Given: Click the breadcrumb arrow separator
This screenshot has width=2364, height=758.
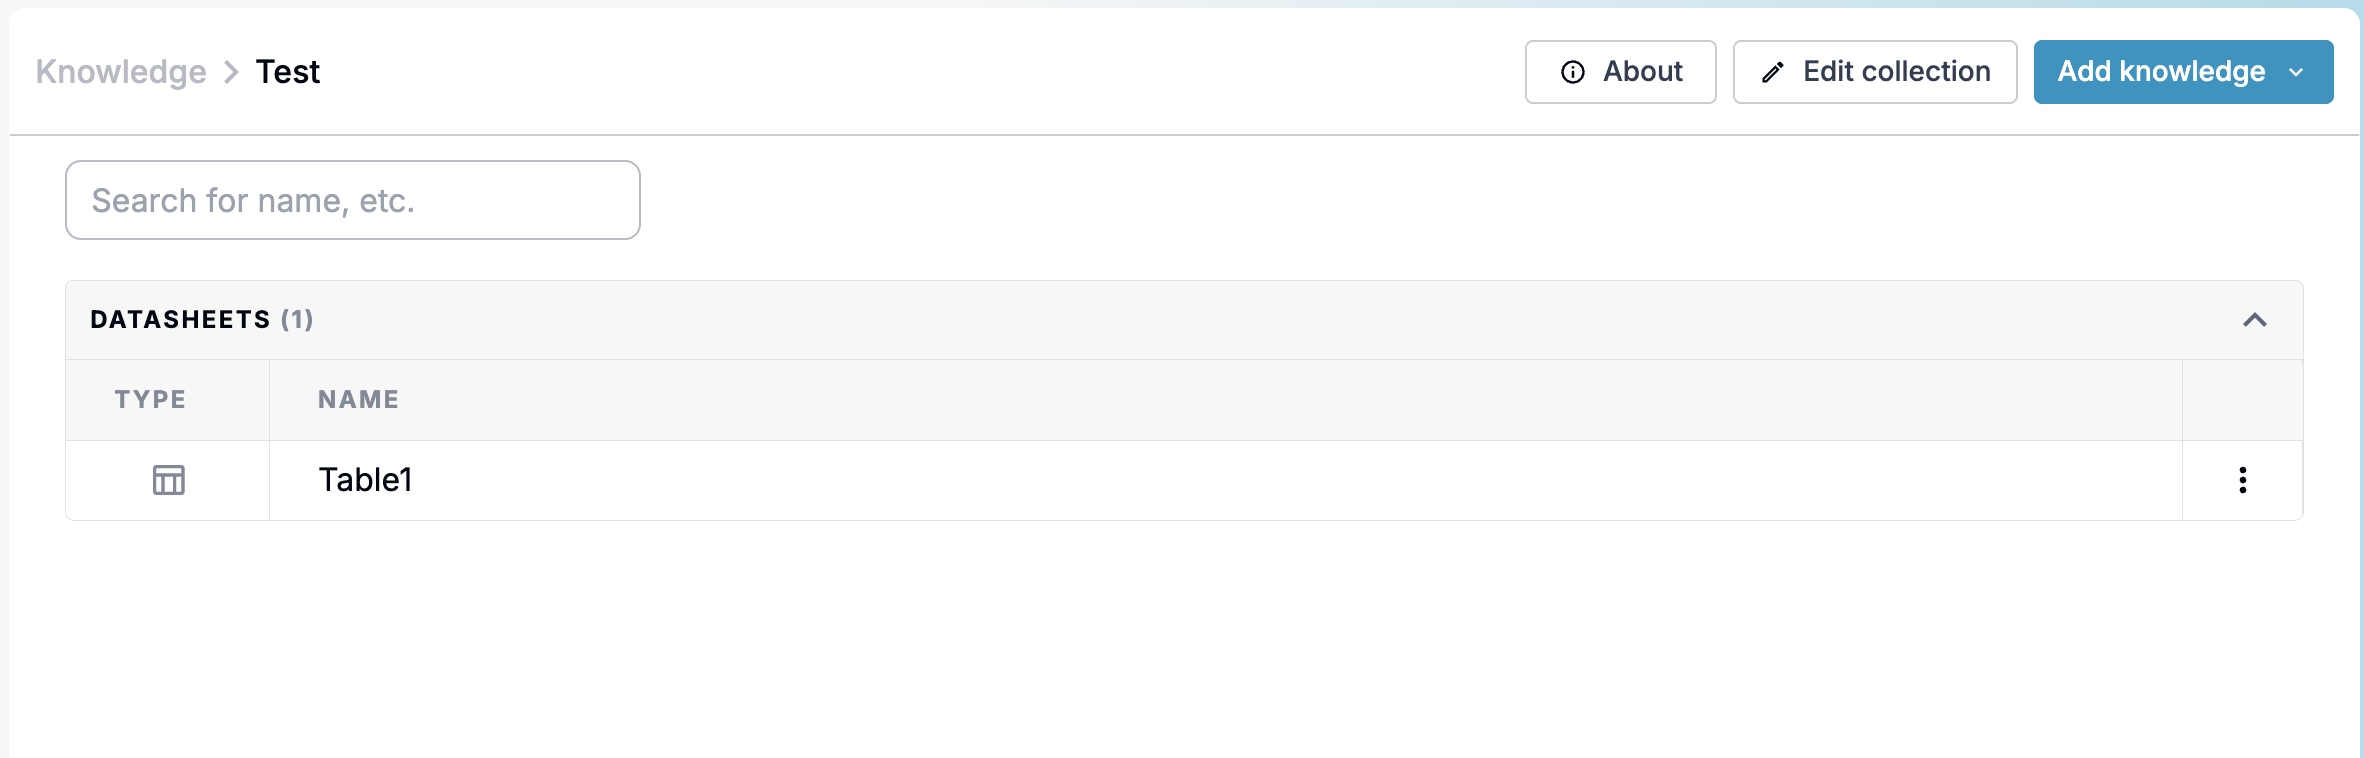Looking at the screenshot, I should [x=231, y=72].
